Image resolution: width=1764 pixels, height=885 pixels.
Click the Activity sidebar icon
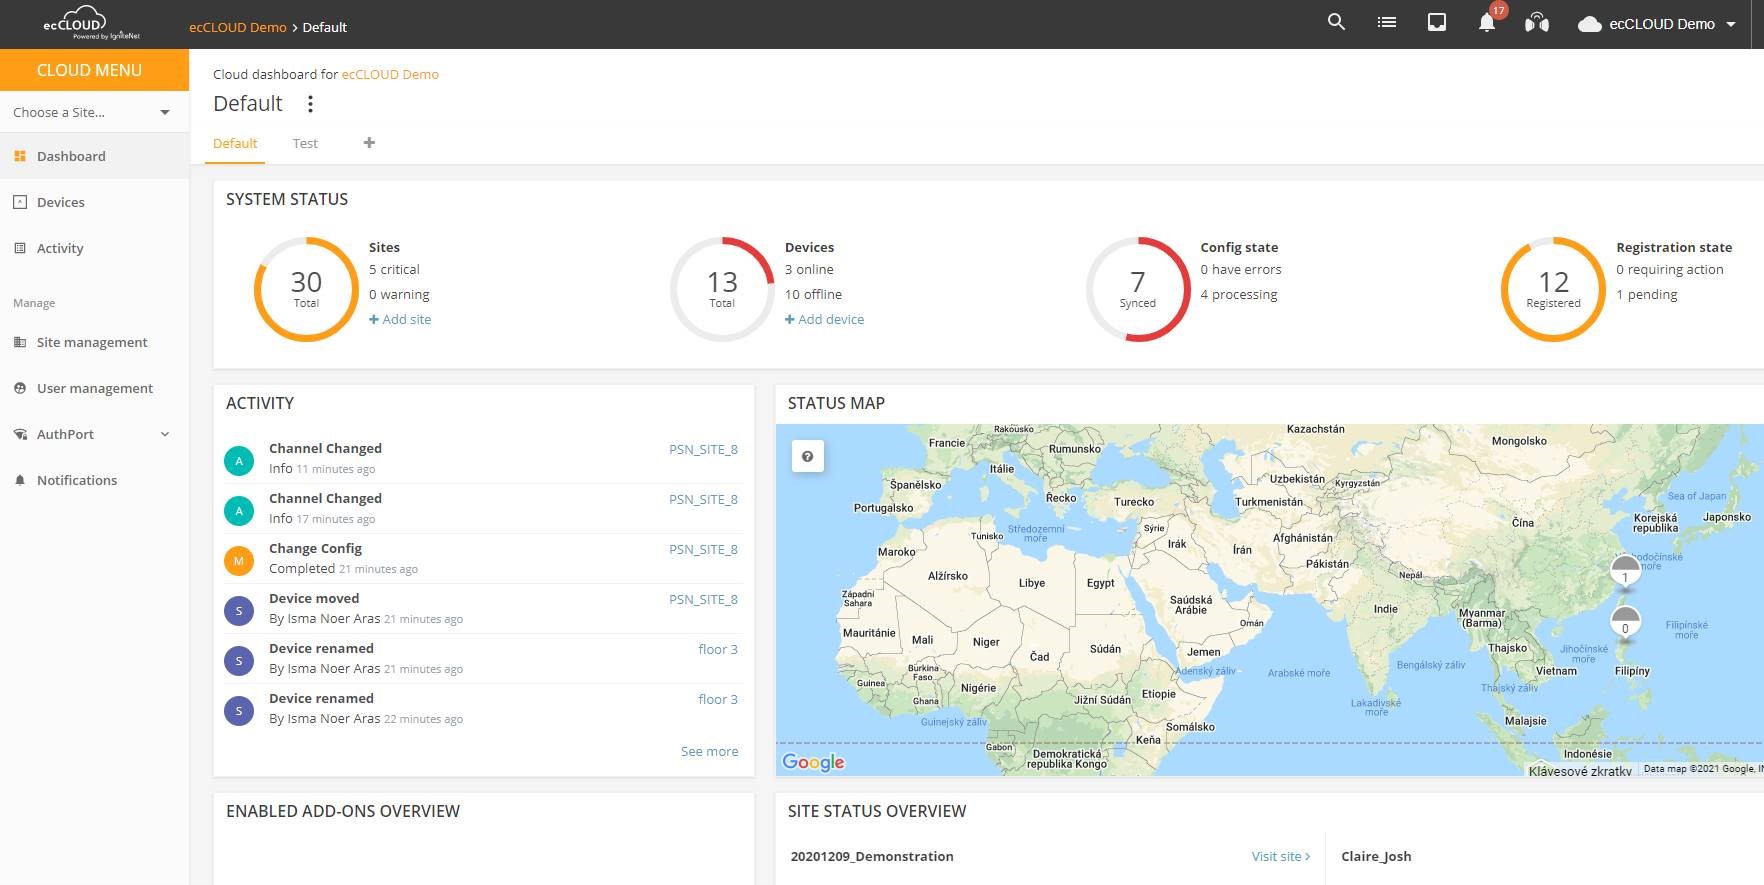click(x=20, y=248)
